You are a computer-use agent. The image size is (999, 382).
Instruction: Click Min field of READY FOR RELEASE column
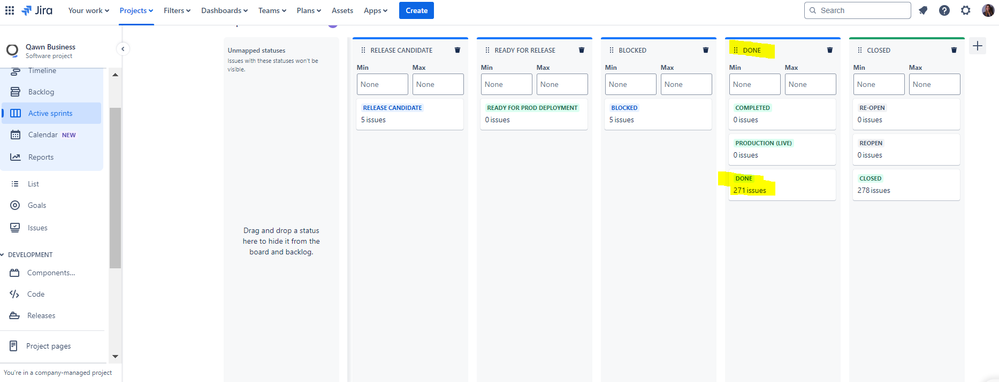(507, 84)
